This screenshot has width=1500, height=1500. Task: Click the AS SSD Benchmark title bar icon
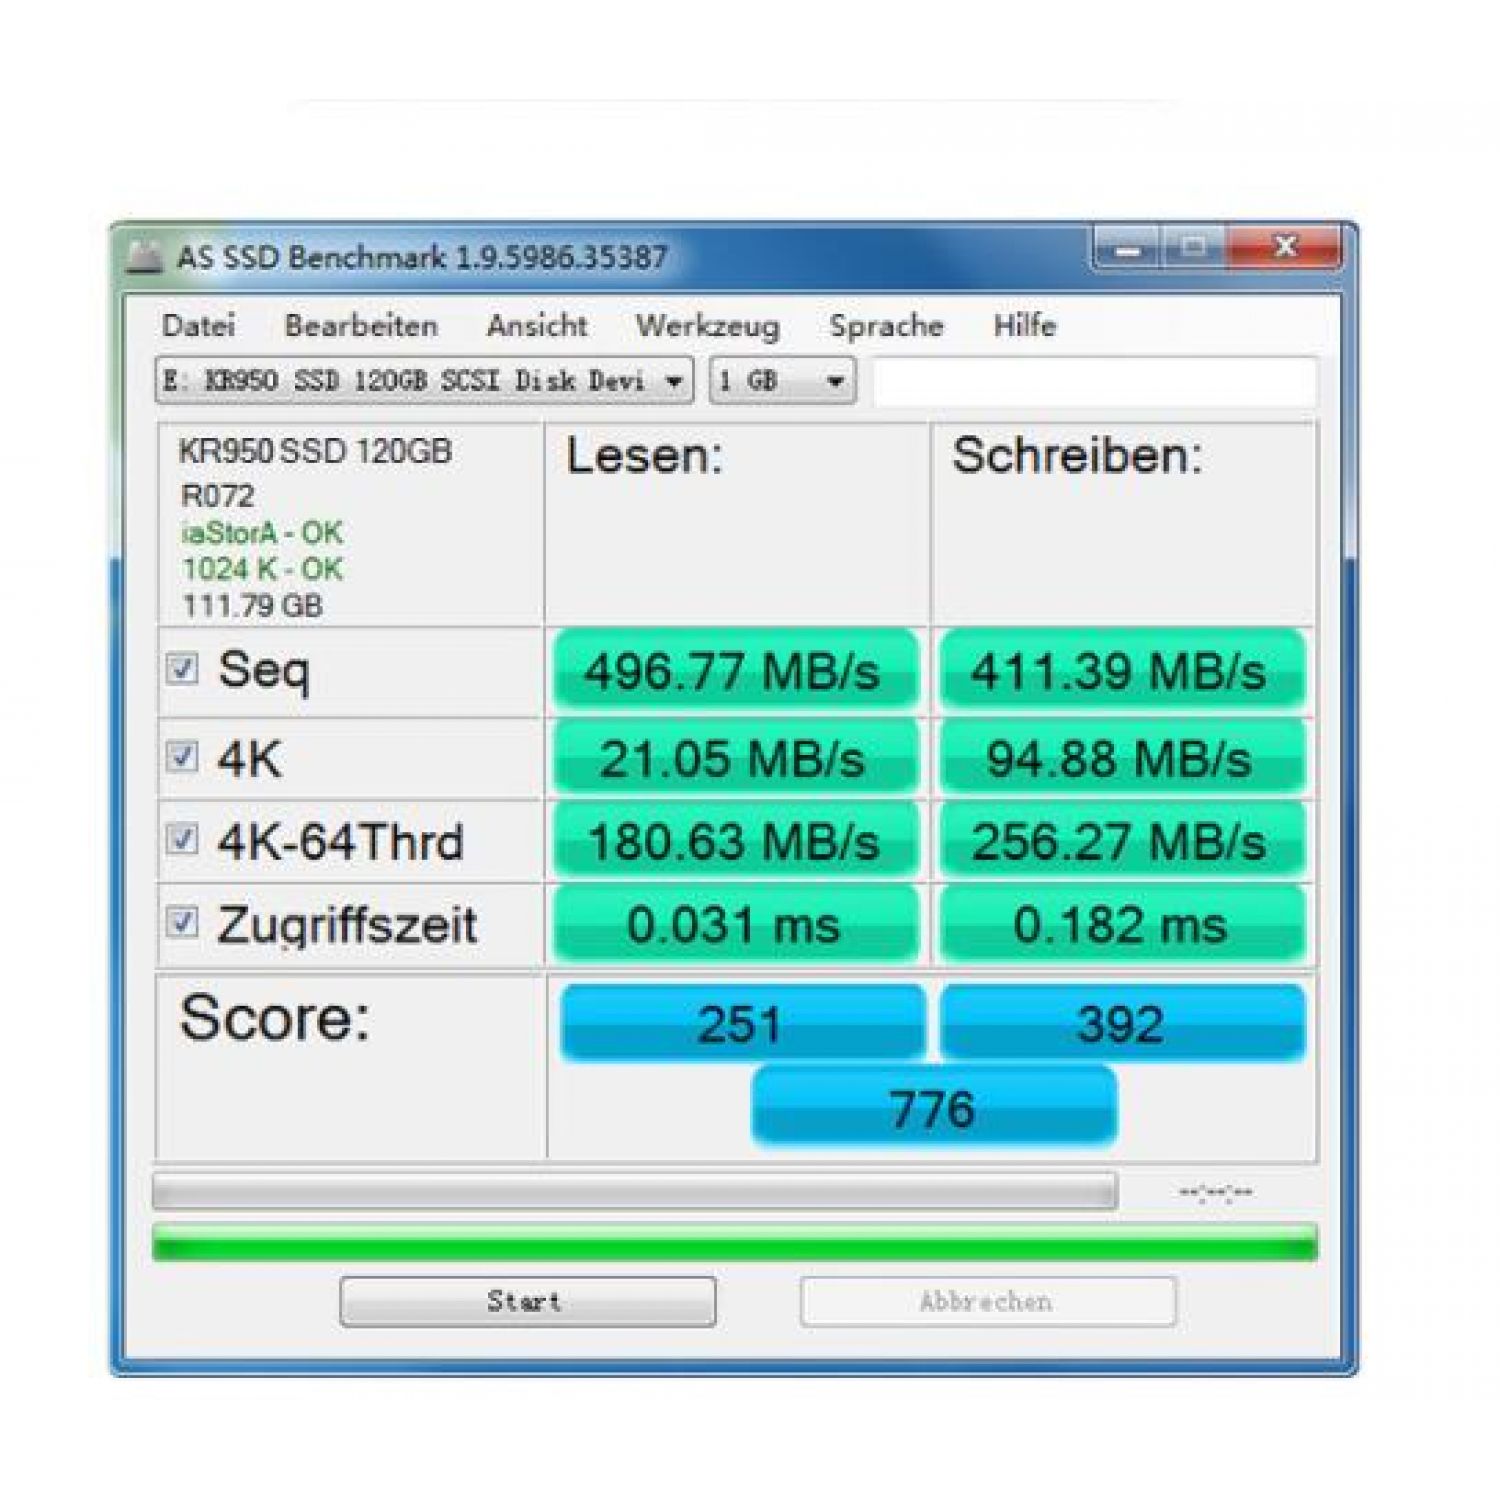(145, 257)
